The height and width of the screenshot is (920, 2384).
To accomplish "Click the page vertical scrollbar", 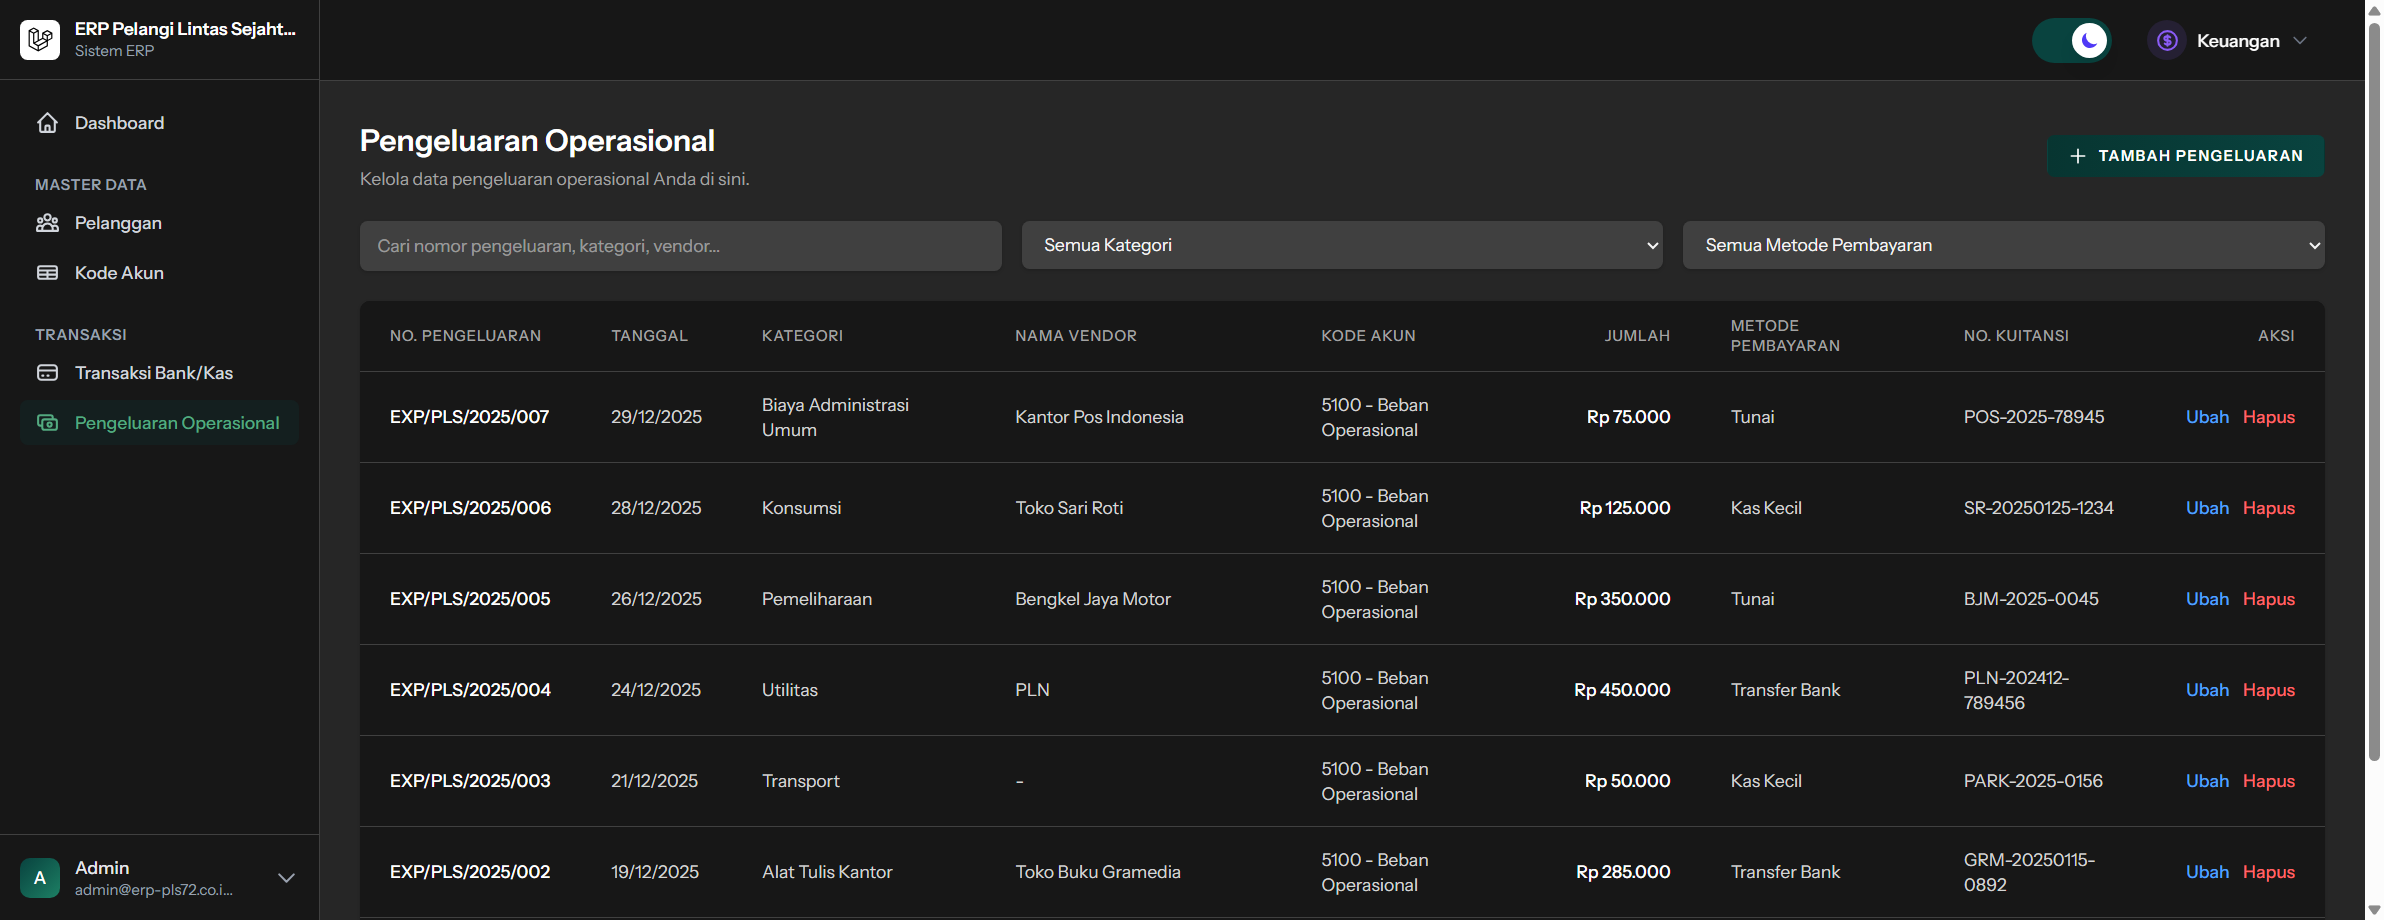I will [x=2374, y=400].
